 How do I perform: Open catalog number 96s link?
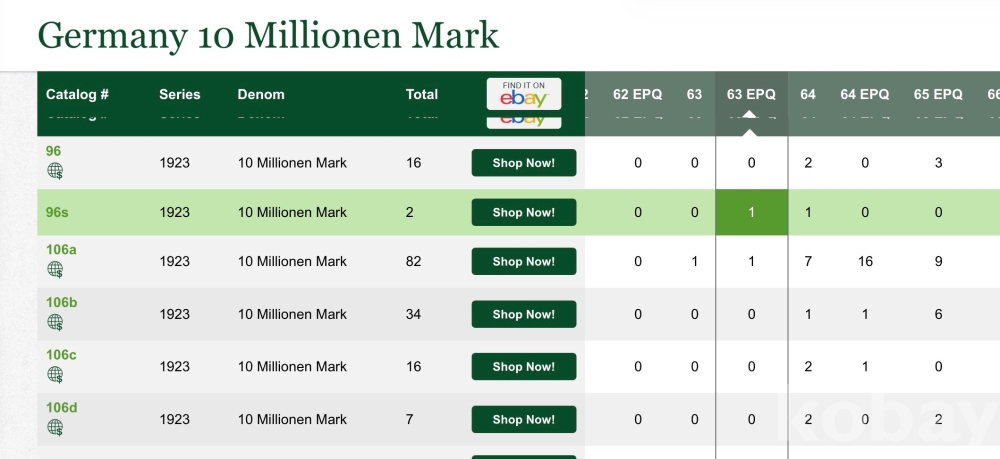pyautogui.click(x=57, y=212)
